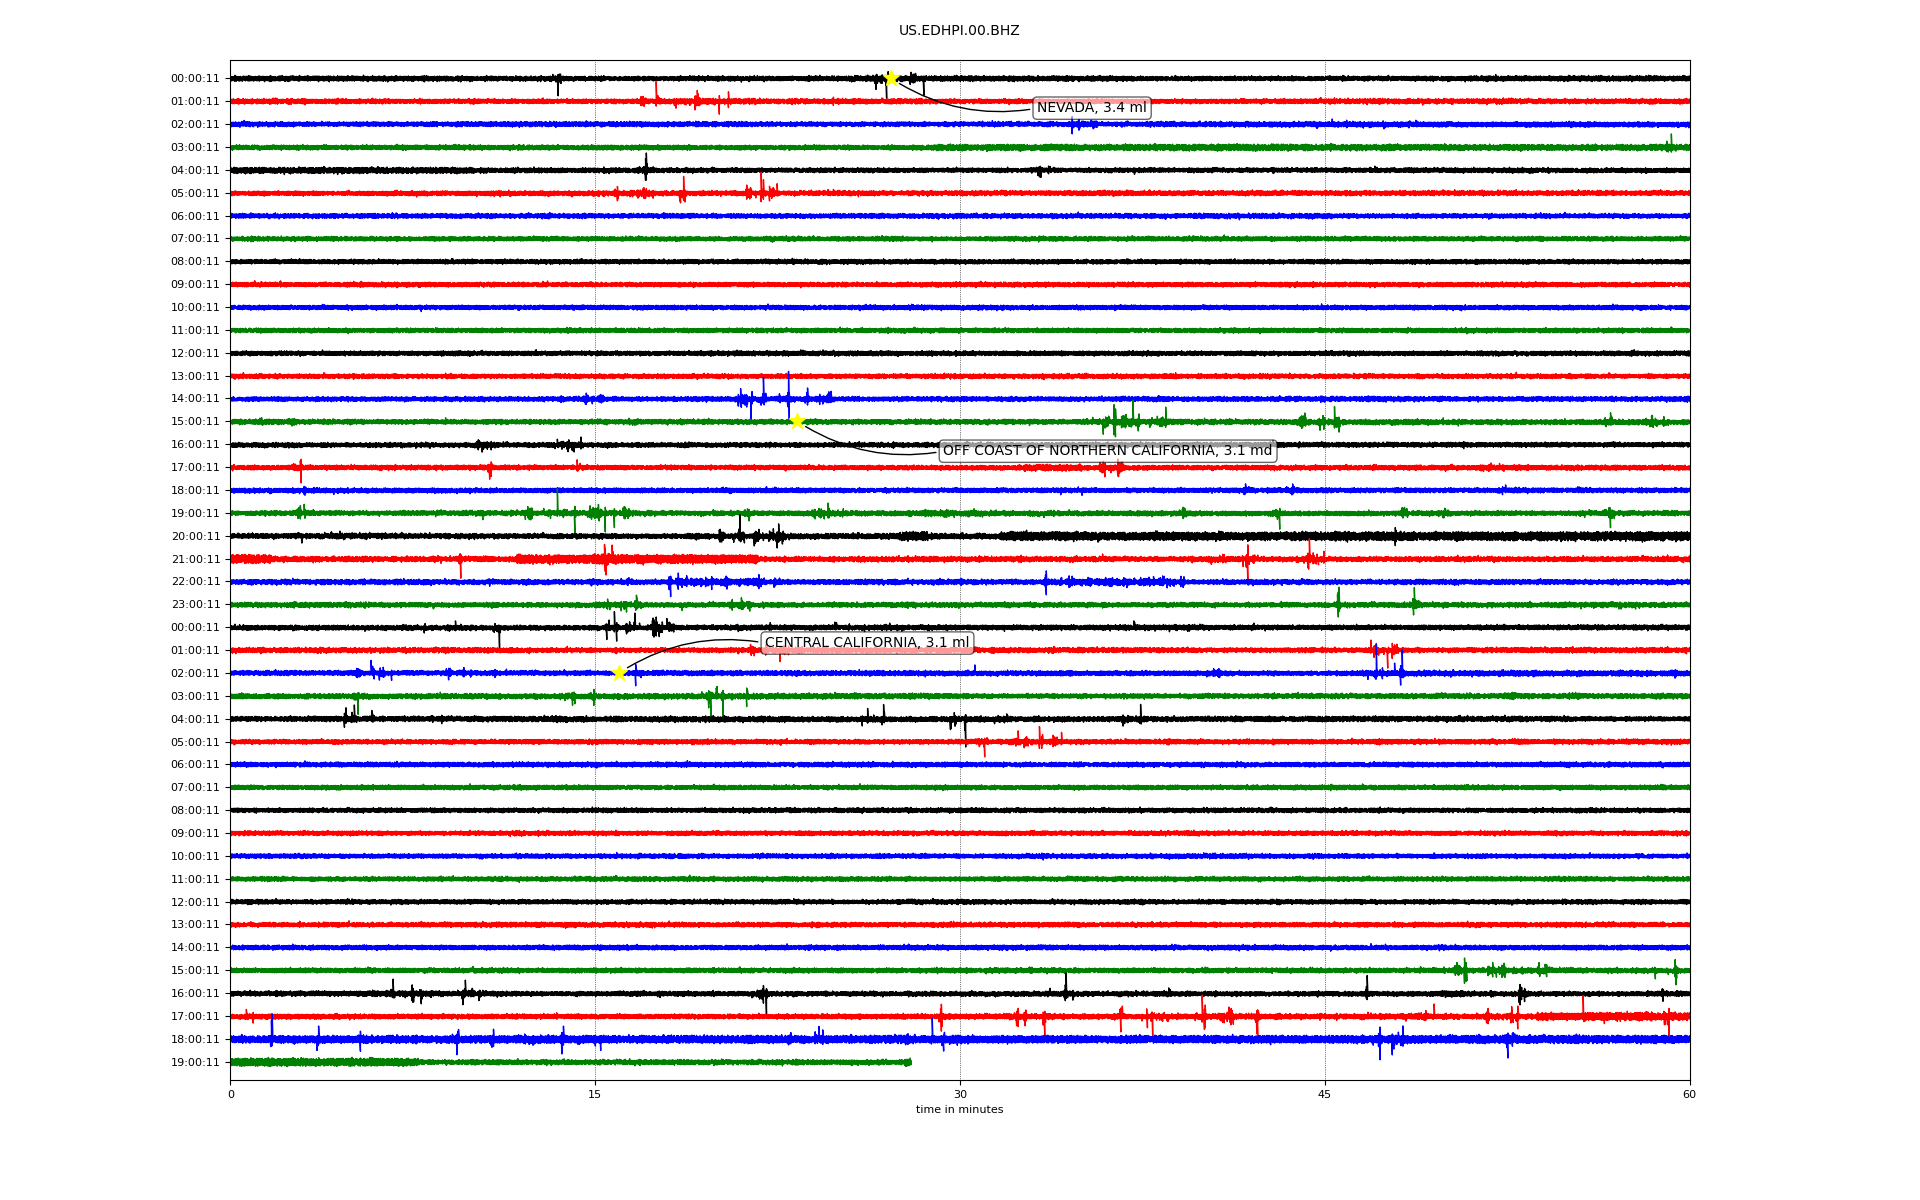Click the x-axis tick label 60
Viewport: 1920px width, 1200px height.
[1689, 1094]
